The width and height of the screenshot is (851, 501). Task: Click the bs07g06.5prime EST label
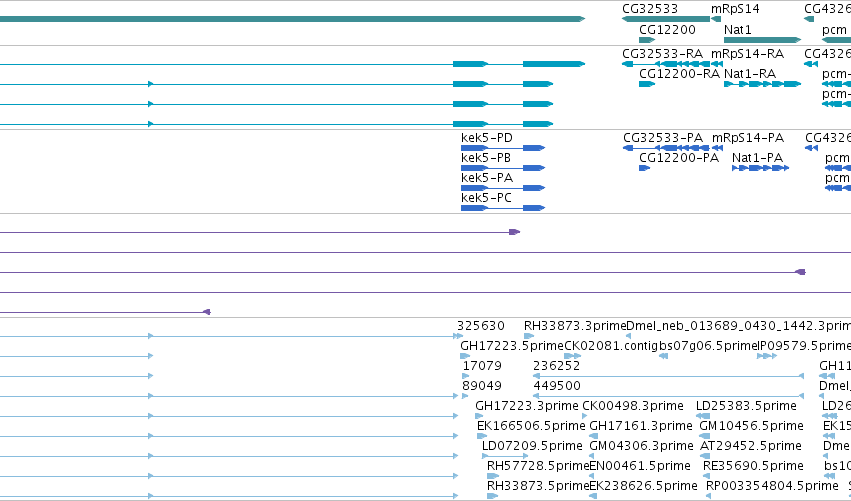(708, 346)
